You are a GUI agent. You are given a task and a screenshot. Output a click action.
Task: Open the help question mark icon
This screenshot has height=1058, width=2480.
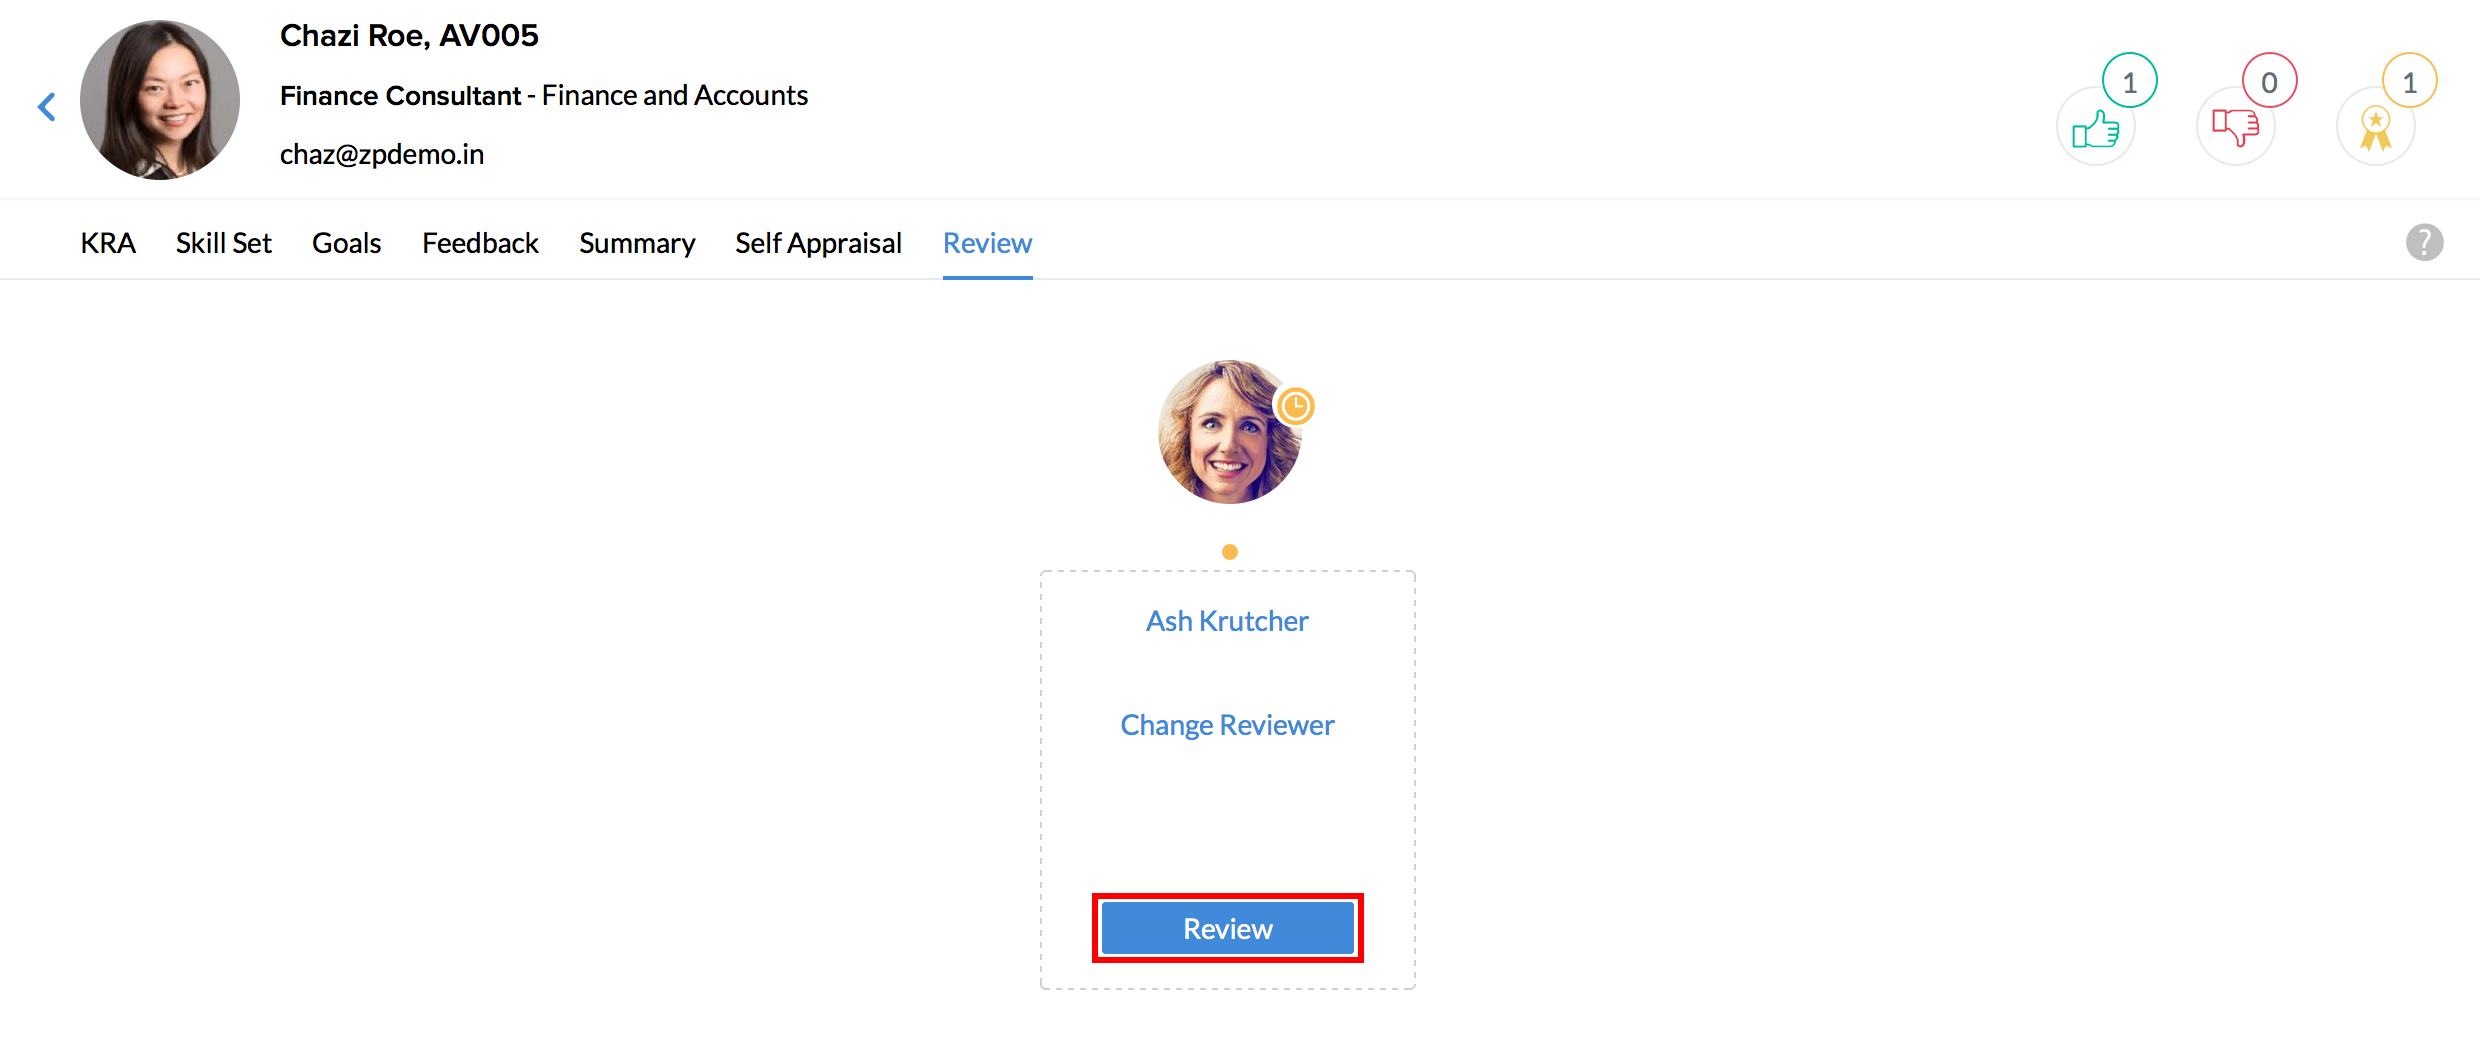2424,242
